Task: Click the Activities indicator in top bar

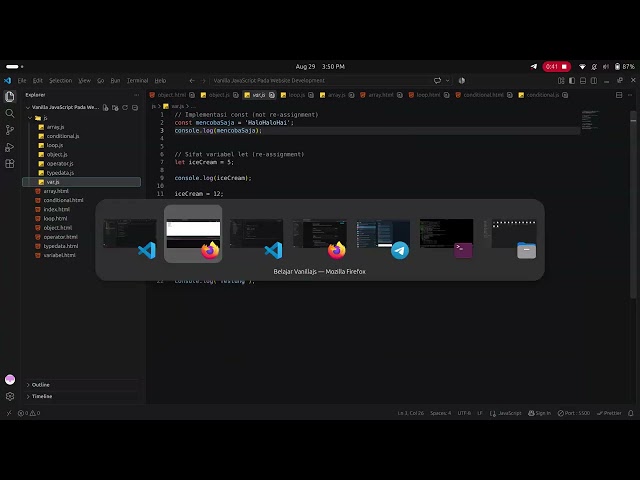Action: (14, 67)
